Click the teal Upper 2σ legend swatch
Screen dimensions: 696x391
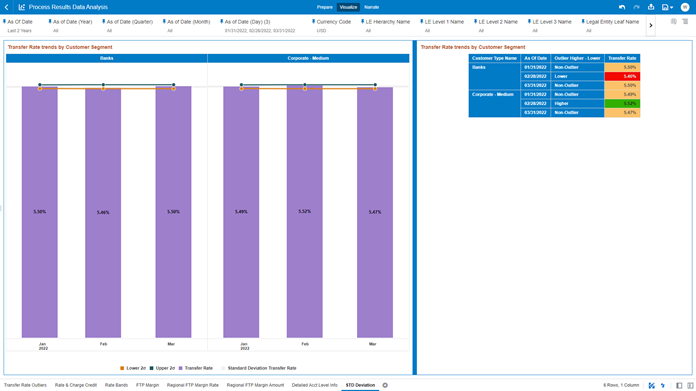[x=151, y=368]
